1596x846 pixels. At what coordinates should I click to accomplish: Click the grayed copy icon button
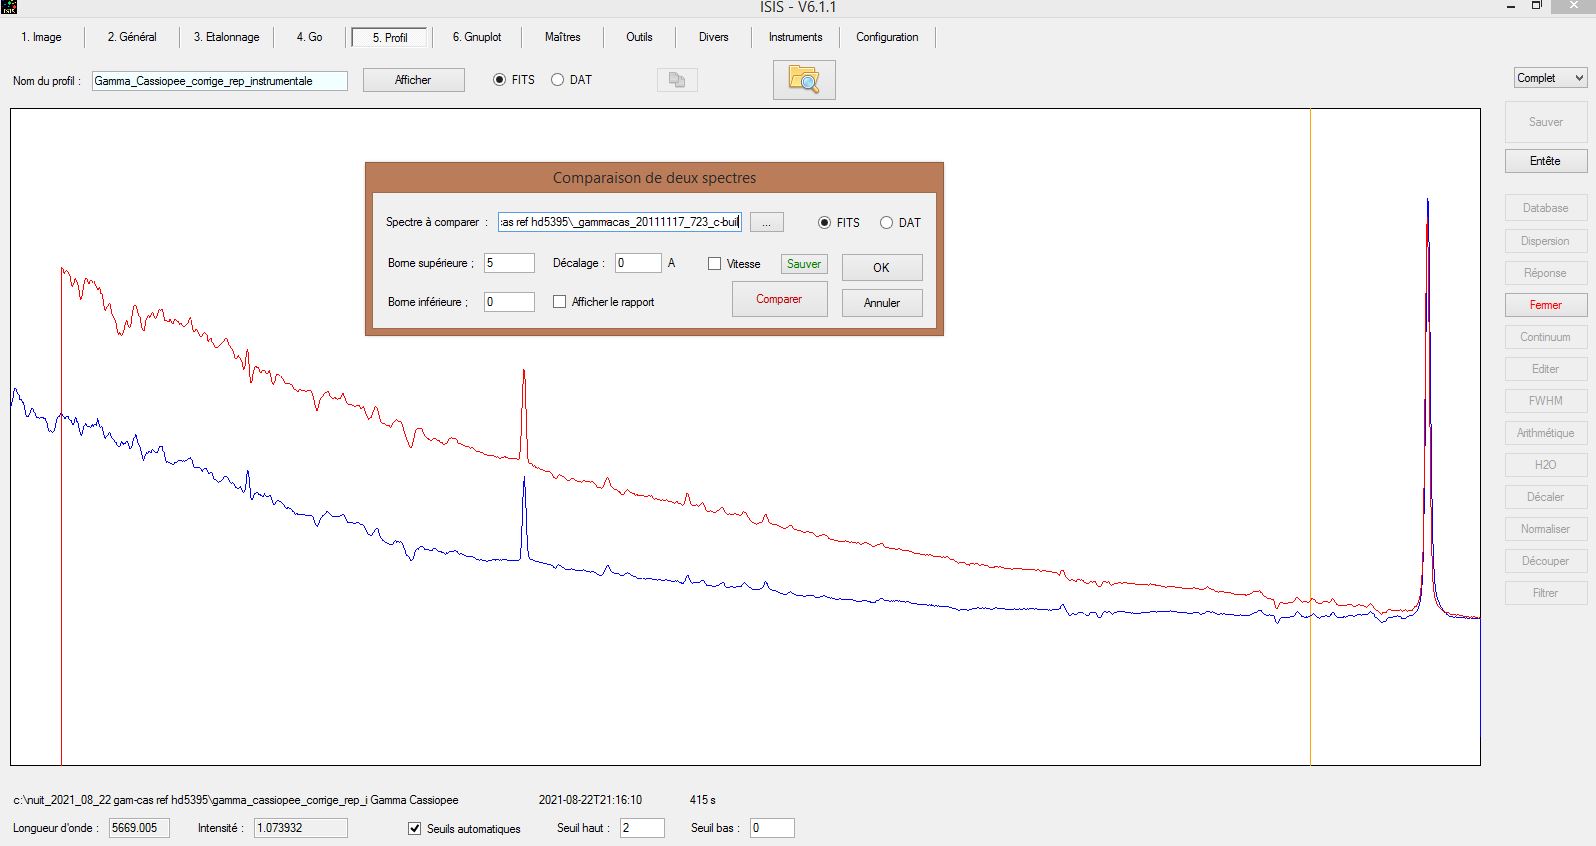[677, 80]
